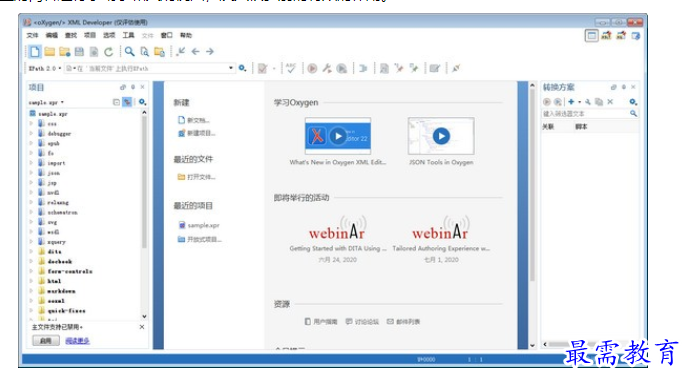Click the first pin icon in toolbar

399,68
